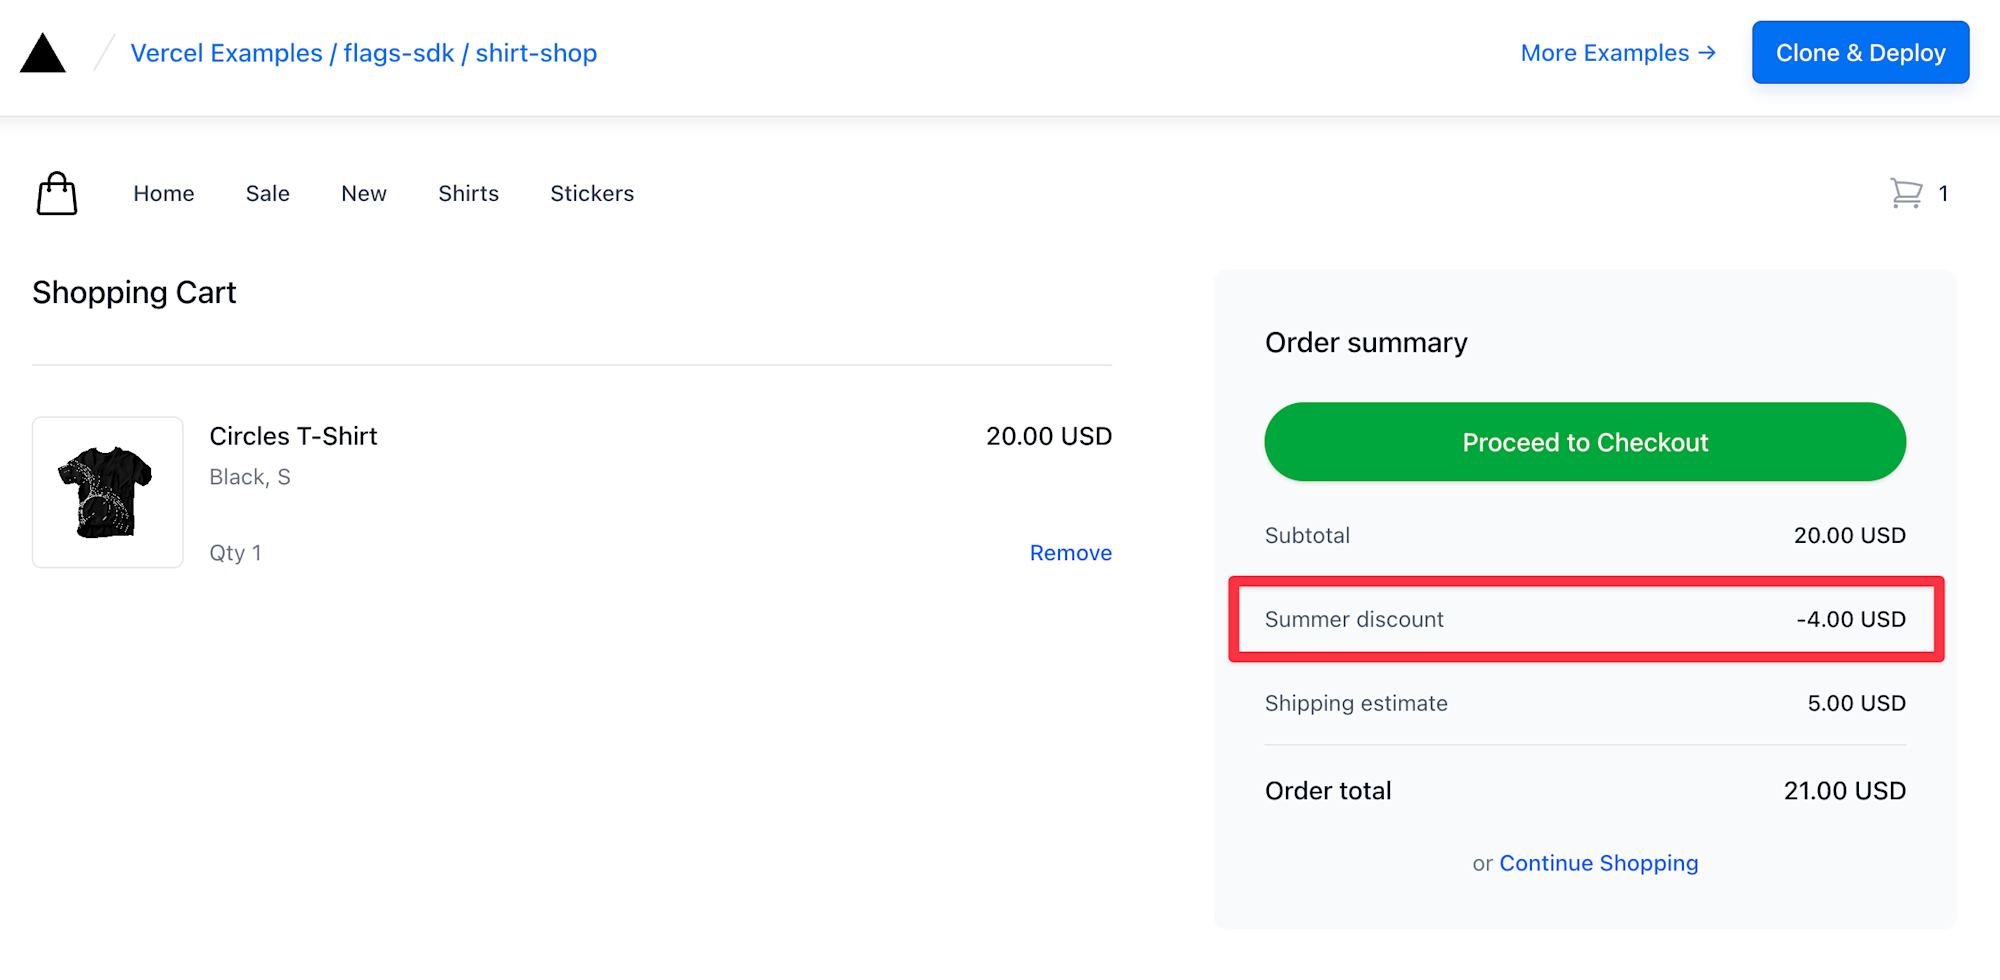
Task: Go to the Home nav item
Action: pyautogui.click(x=164, y=193)
